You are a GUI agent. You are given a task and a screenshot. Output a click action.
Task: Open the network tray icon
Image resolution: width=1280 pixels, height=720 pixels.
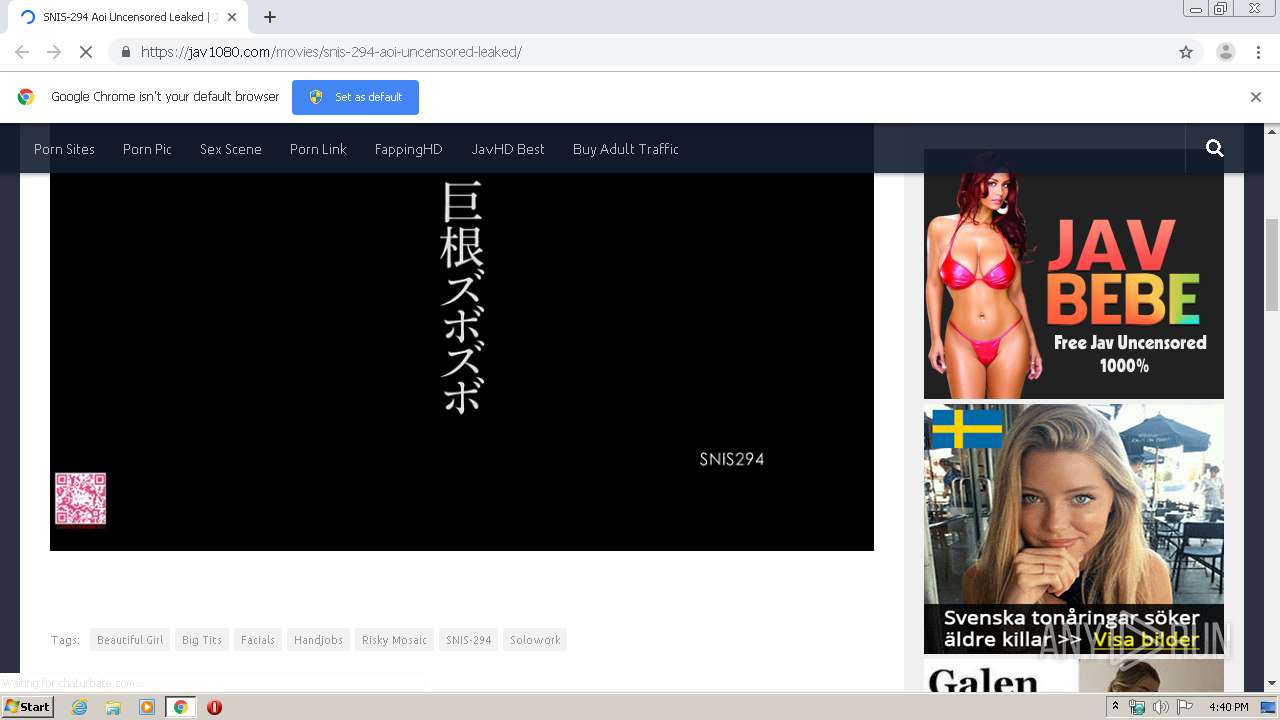pyautogui.click(x=1137, y=707)
